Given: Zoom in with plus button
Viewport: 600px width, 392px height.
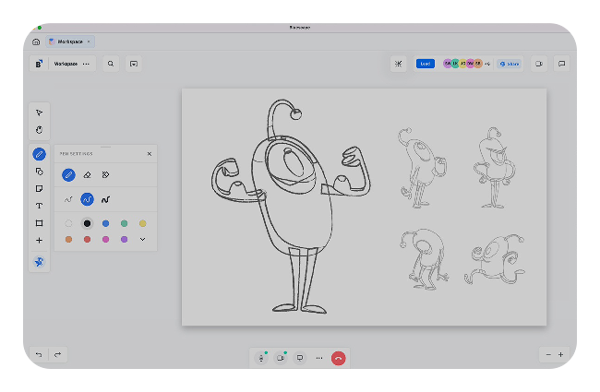Looking at the screenshot, I should tap(561, 355).
